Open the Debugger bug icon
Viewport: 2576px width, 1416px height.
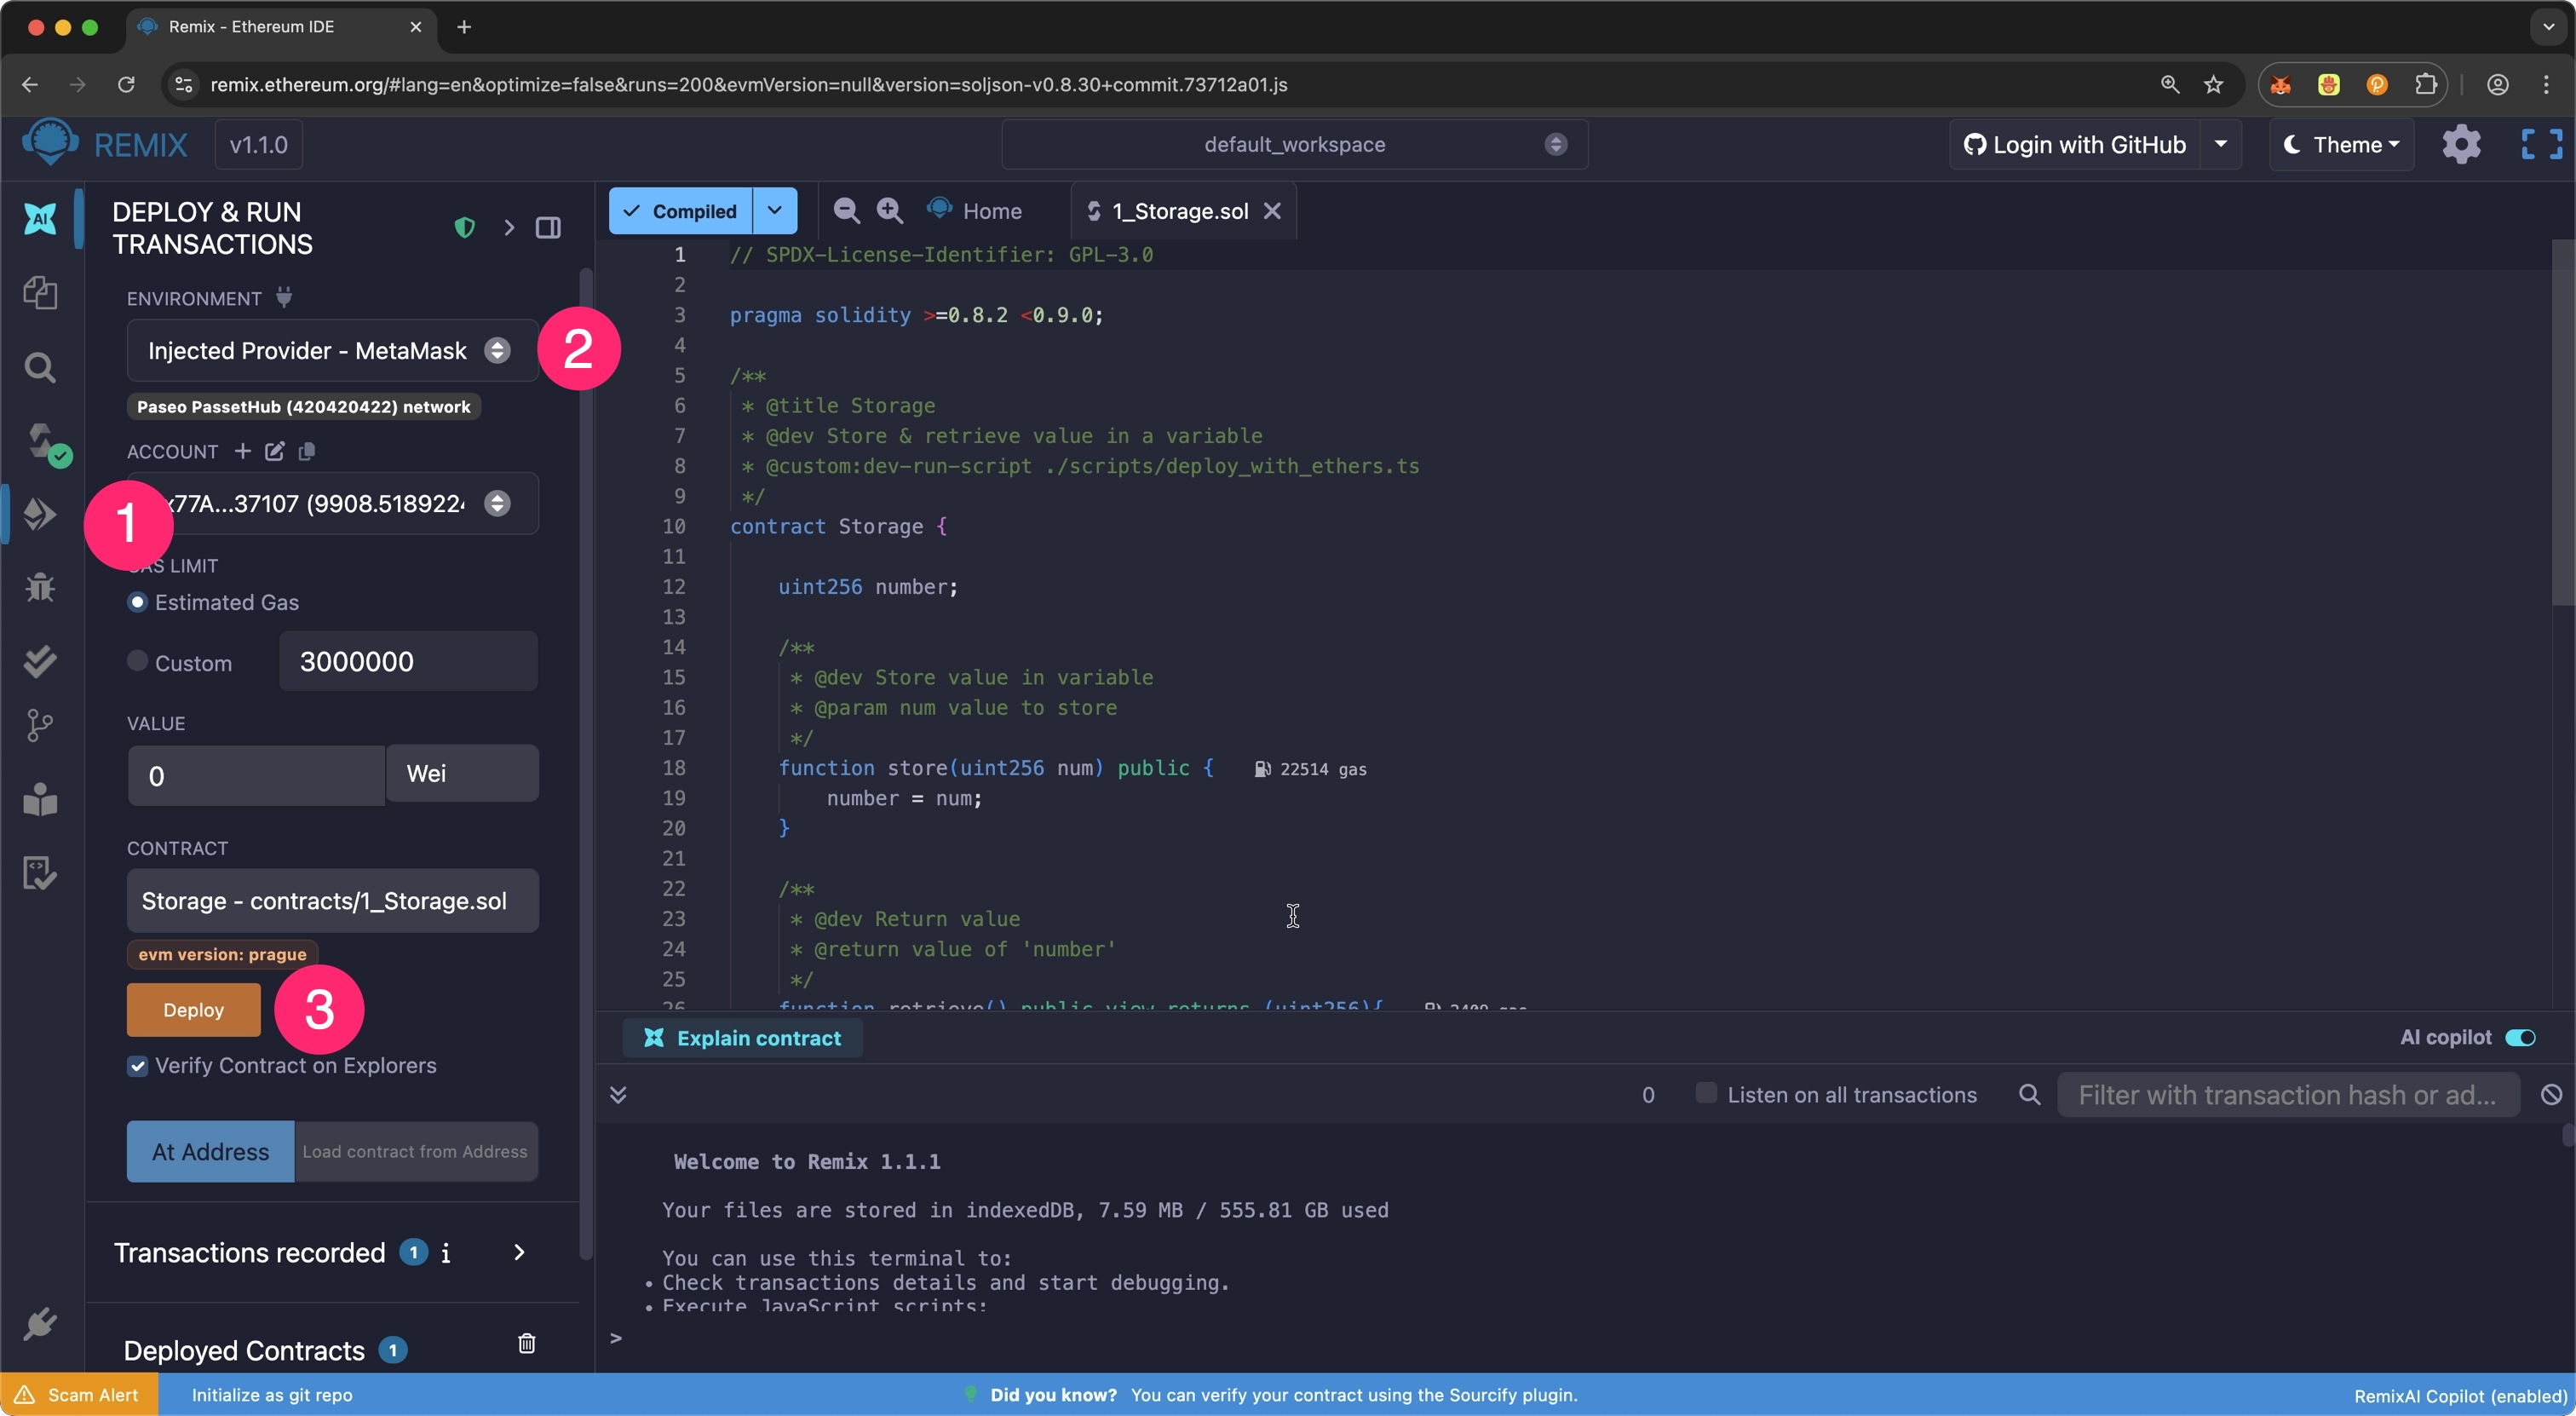[x=40, y=587]
